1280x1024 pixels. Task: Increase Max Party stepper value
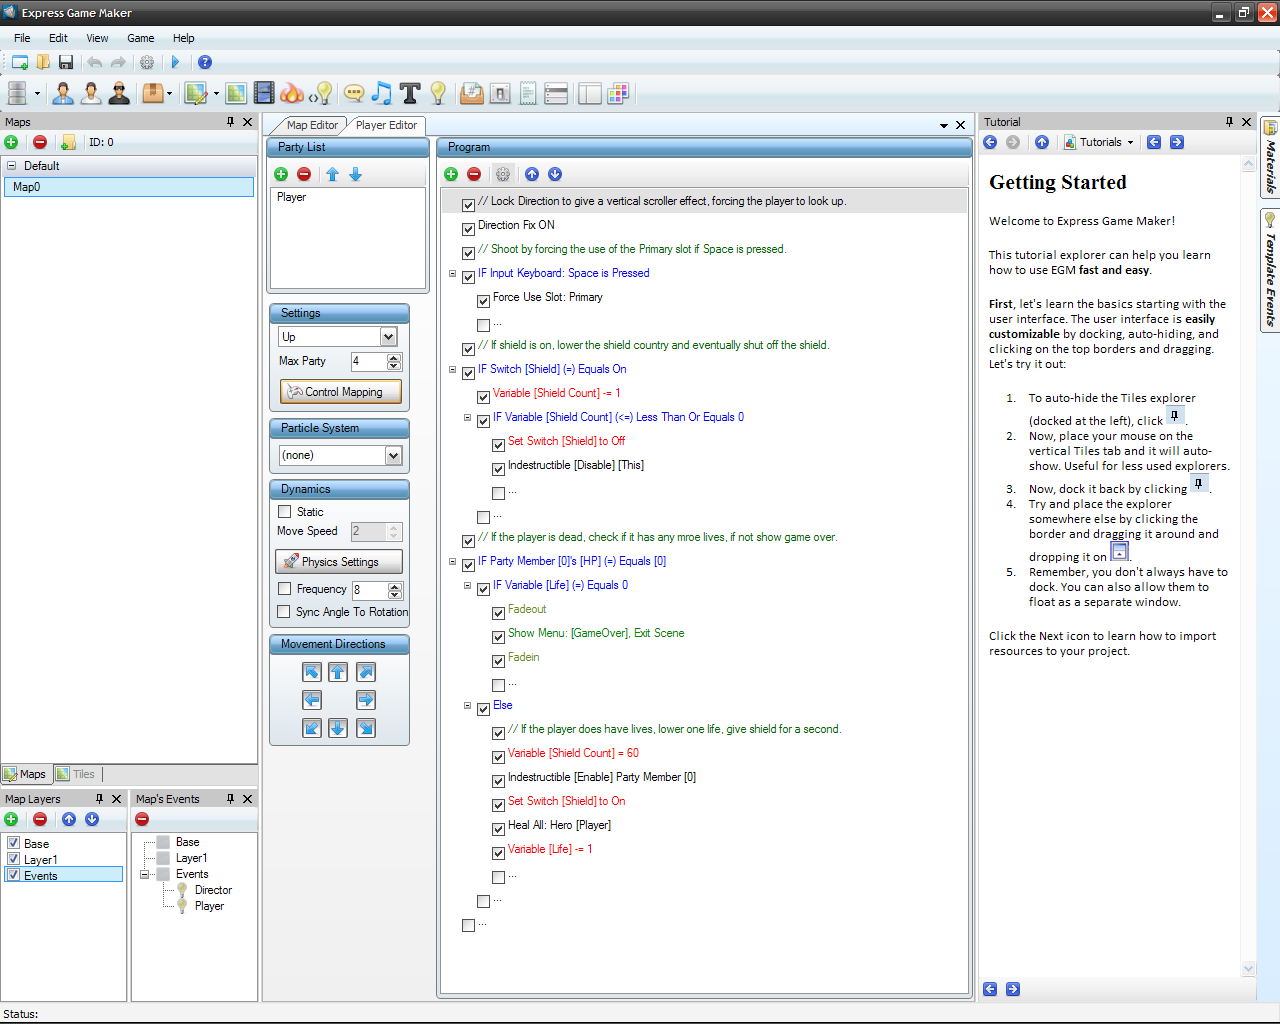(393, 357)
